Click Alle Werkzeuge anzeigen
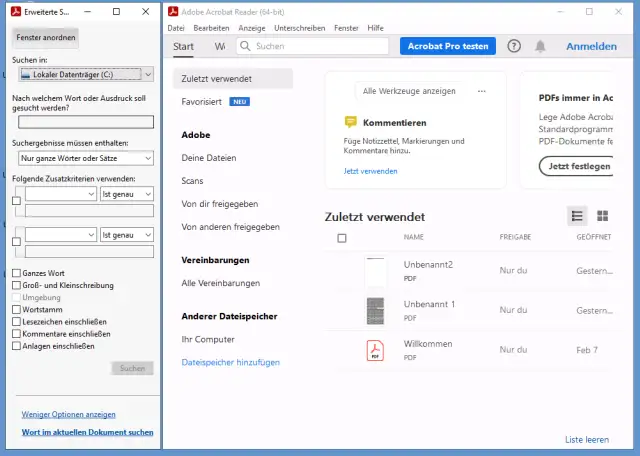Image resolution: width=640 pixels, height=456 pixels. pos(409,91)
